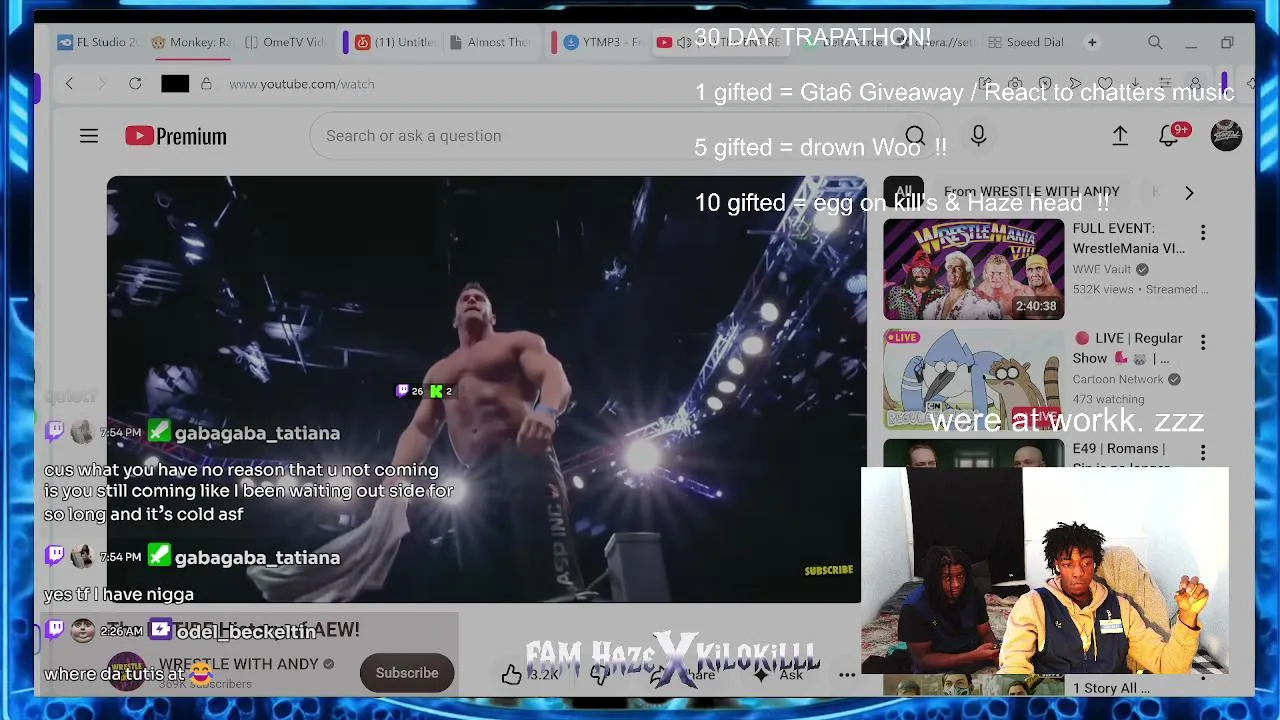1280x720 pixels.
Task: Open the WrestleMania VIII thumbnail
Action: click(x=974, y=269)
